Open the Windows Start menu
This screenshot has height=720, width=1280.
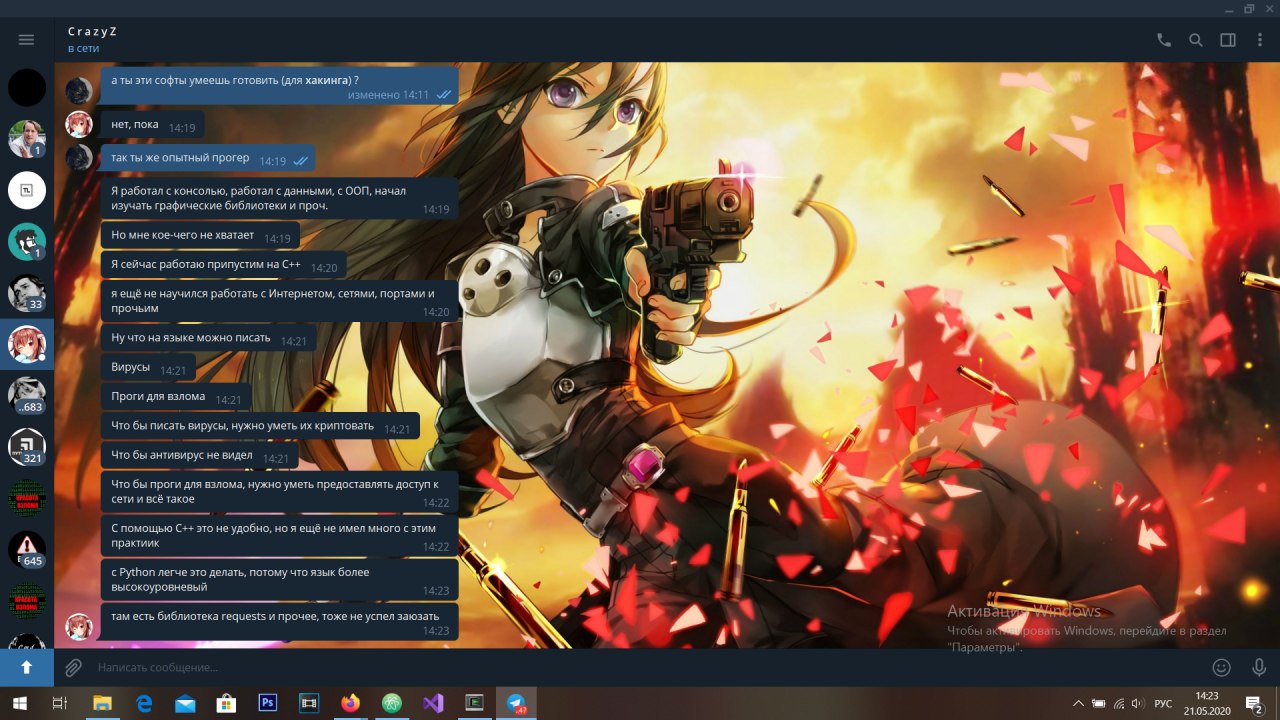pyautogui.click(x=20, y=703)
